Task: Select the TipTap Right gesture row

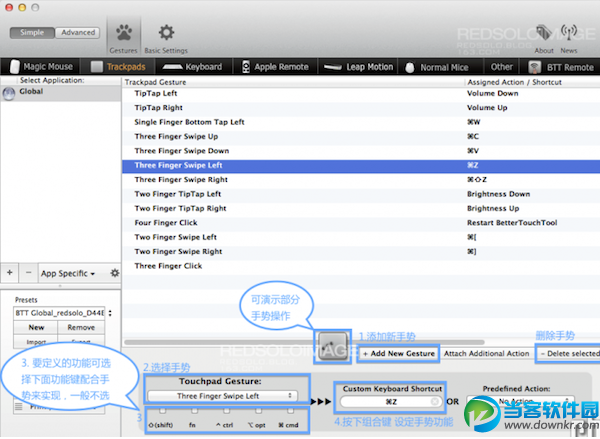Action: click(x=361, y=108)
